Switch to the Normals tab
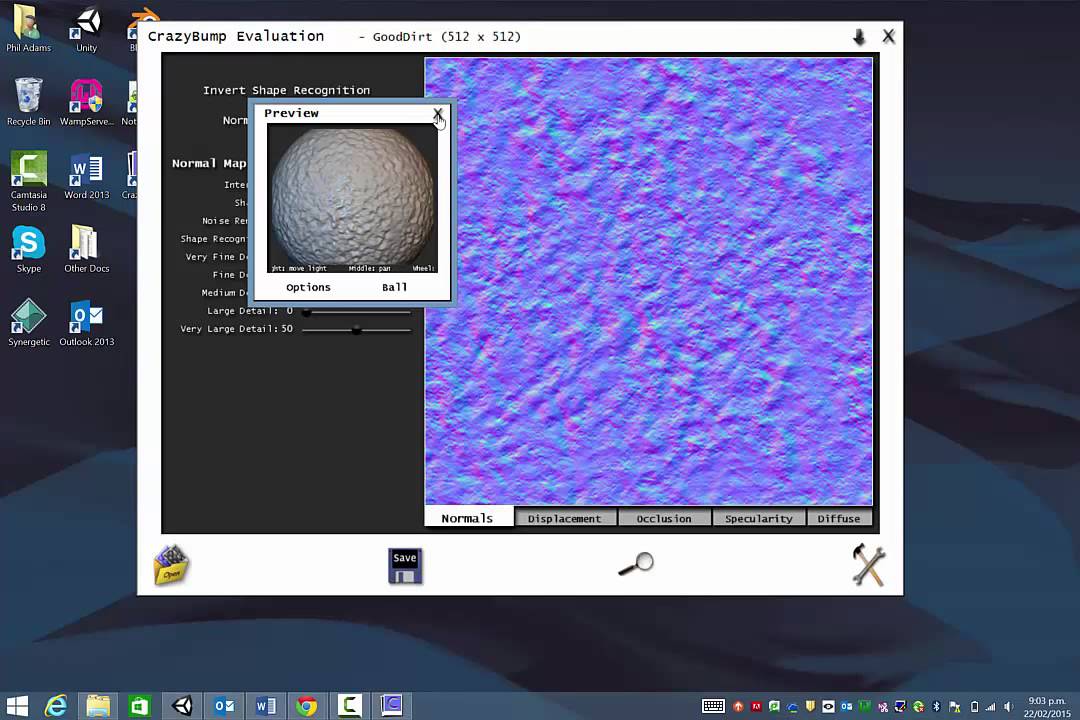 point(468,517)
